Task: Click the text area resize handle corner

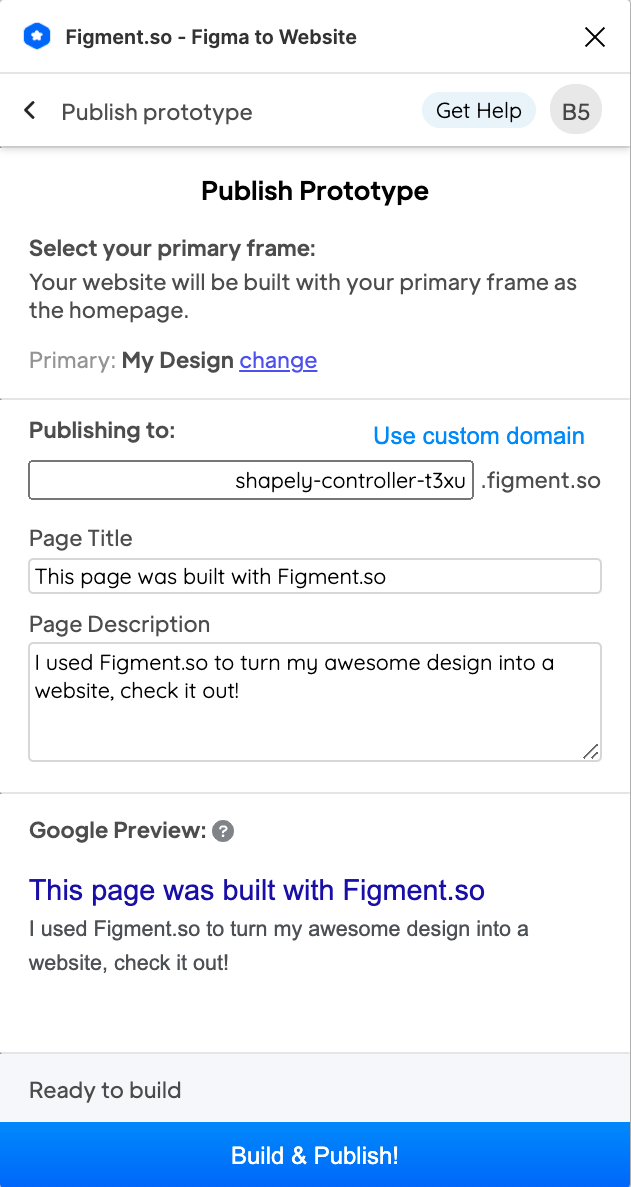Action: click(x=591, y=751)
